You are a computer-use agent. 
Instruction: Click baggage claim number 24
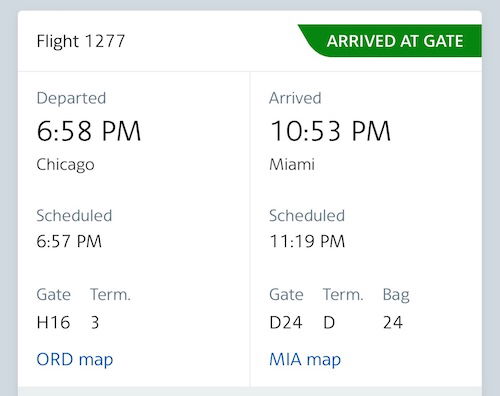coord(393,322)
